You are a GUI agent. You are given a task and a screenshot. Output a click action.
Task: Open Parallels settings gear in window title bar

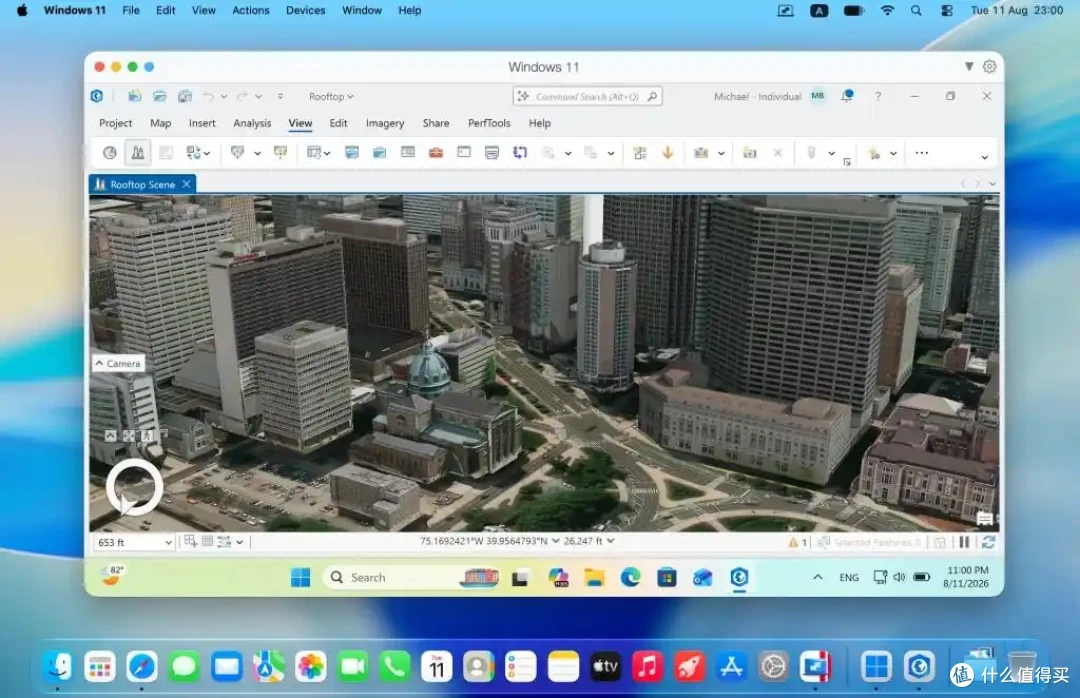(x=990, y=66)
